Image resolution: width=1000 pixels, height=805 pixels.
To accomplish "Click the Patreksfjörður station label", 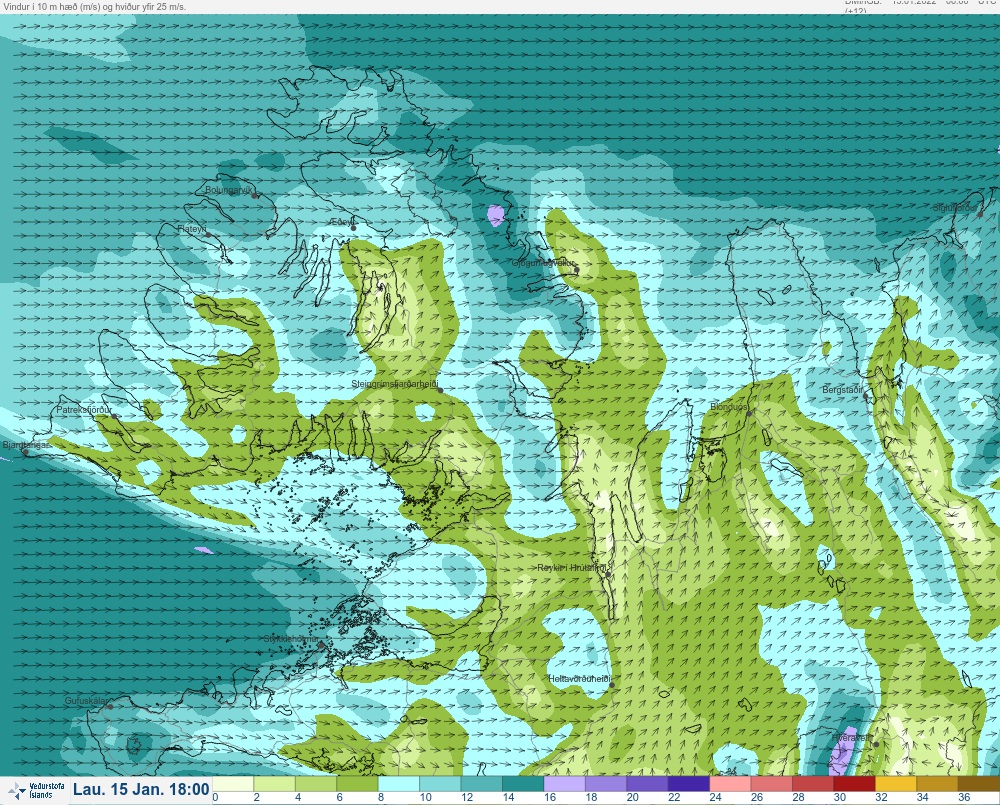I will point(84,410).
